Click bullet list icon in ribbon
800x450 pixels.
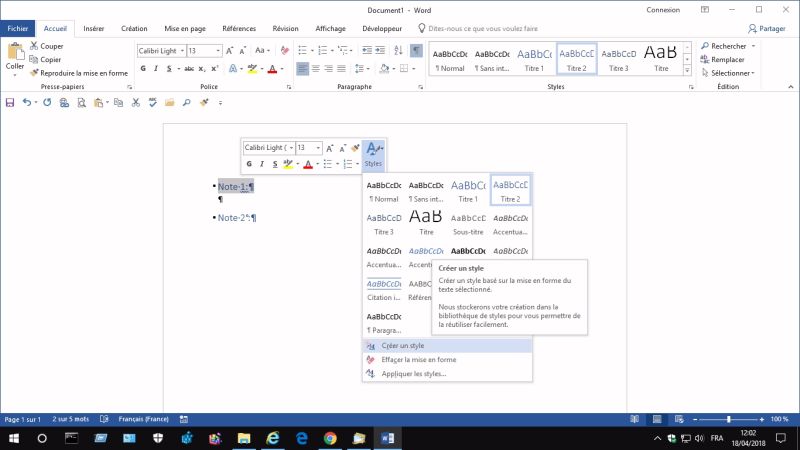click(x=303, y=51)
